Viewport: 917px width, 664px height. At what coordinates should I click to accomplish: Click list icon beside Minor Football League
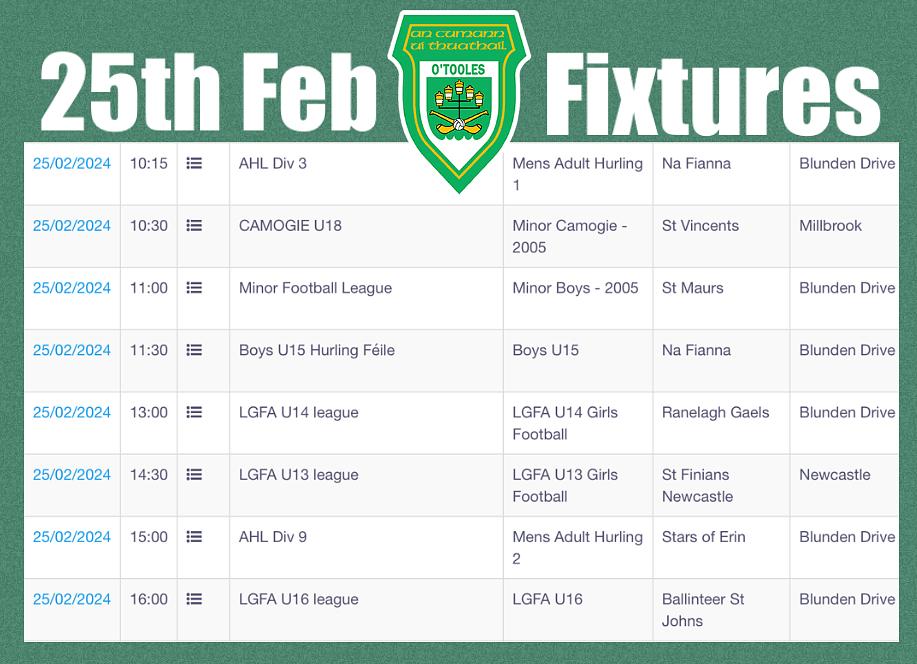(194, 288)
